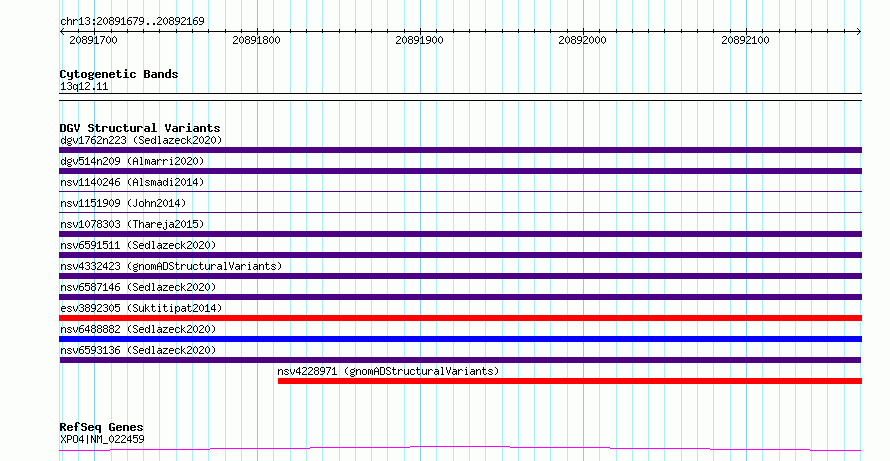Viewport: 890px width, 461px height.
Task: Click the blue bar for nsv6488882
Action: click(x=460, y=339)
